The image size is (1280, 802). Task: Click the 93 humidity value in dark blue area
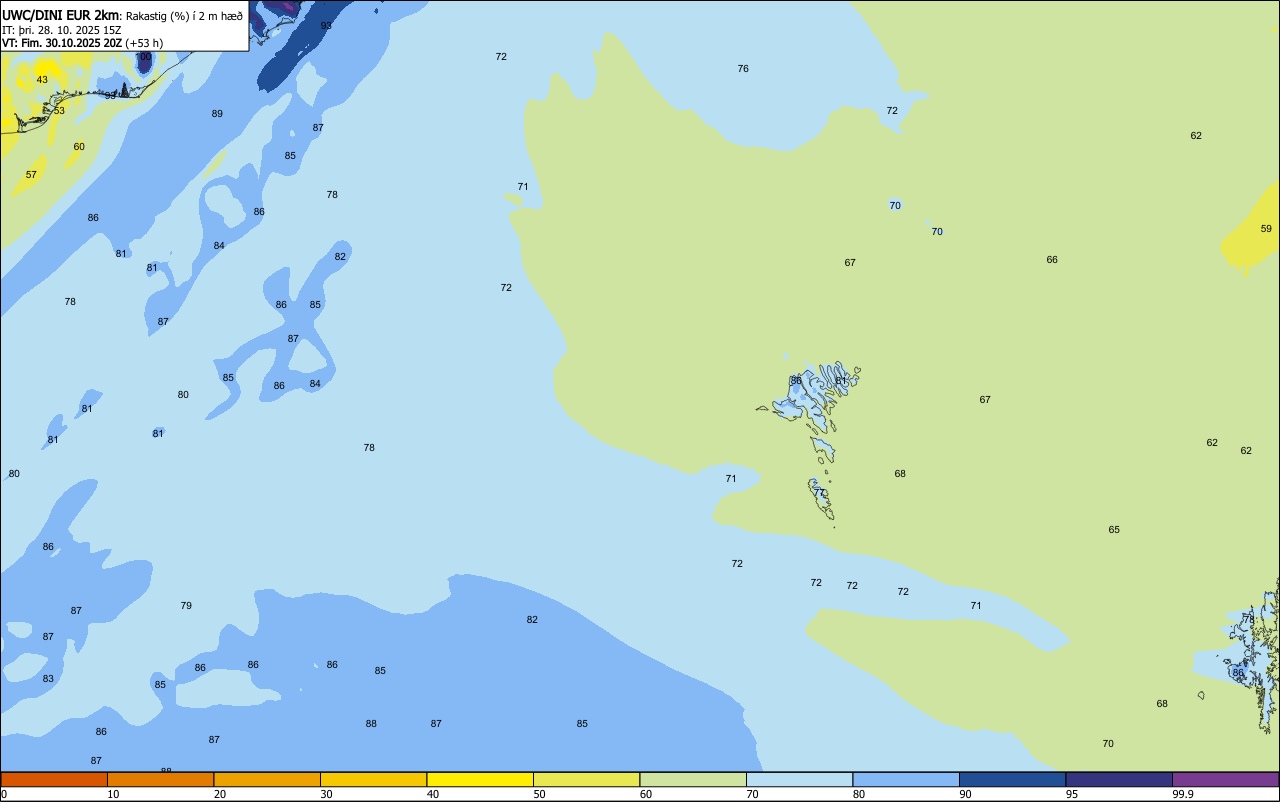pos(326,25)
